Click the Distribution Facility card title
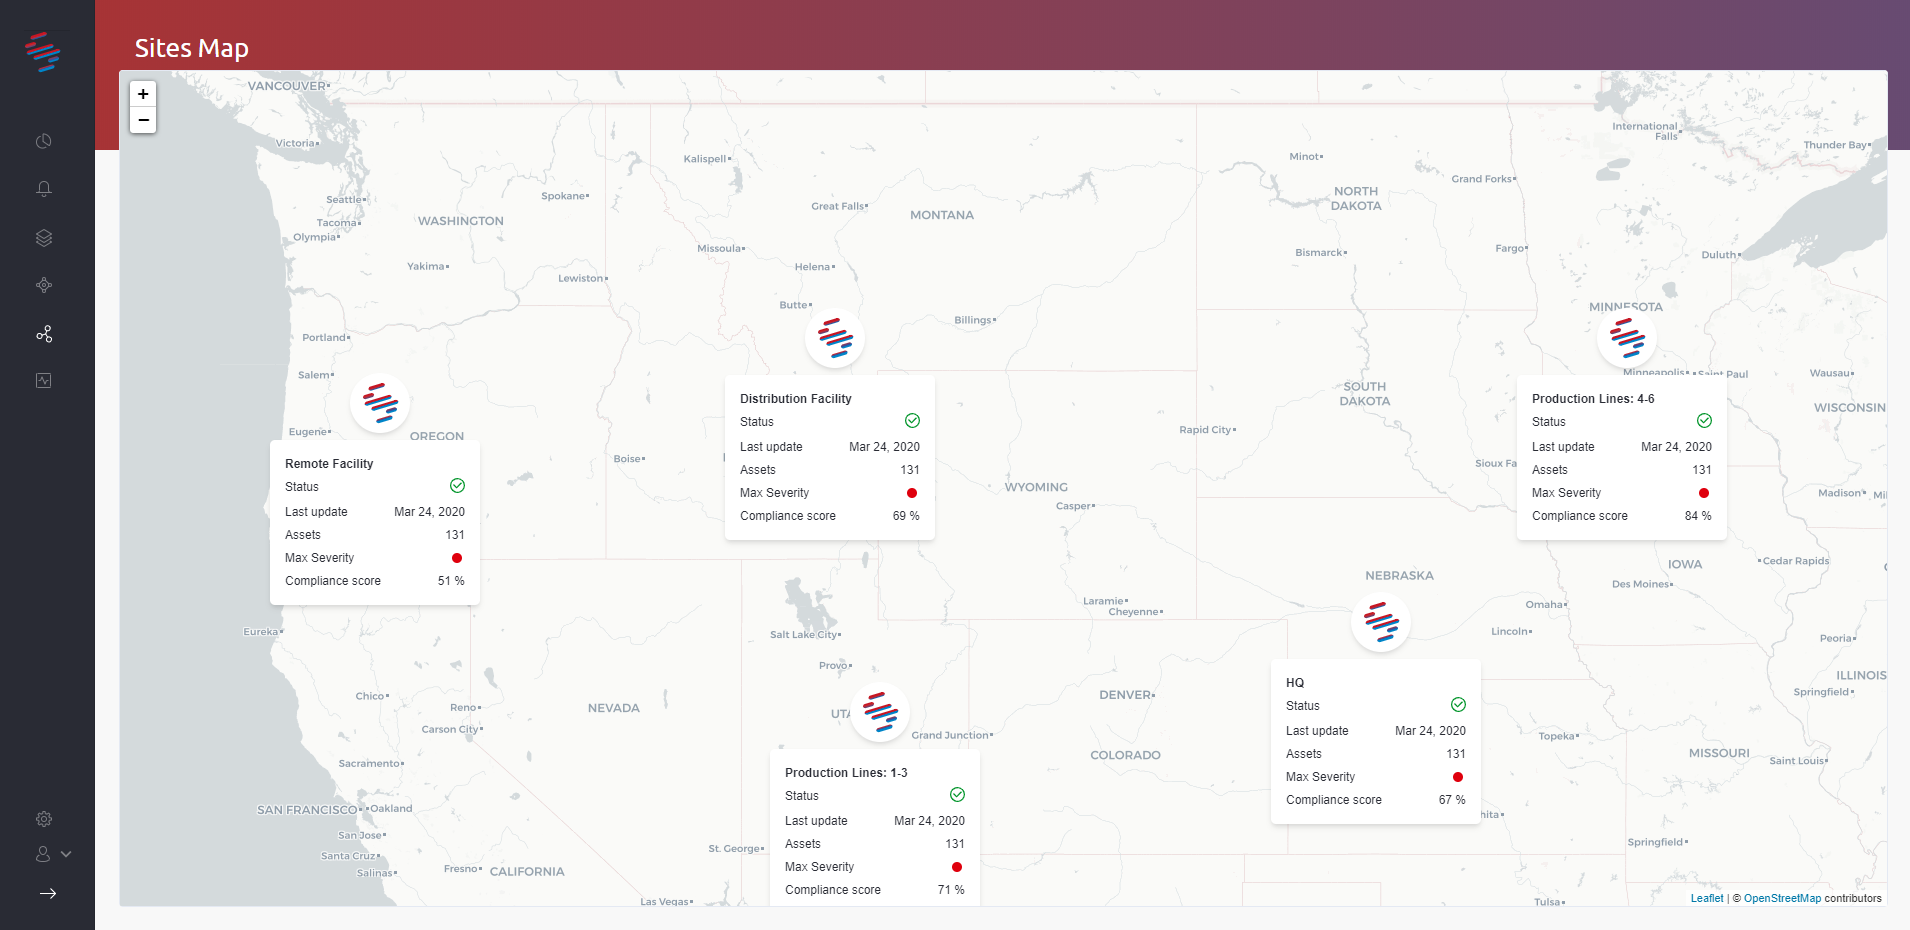 point(796,399)
